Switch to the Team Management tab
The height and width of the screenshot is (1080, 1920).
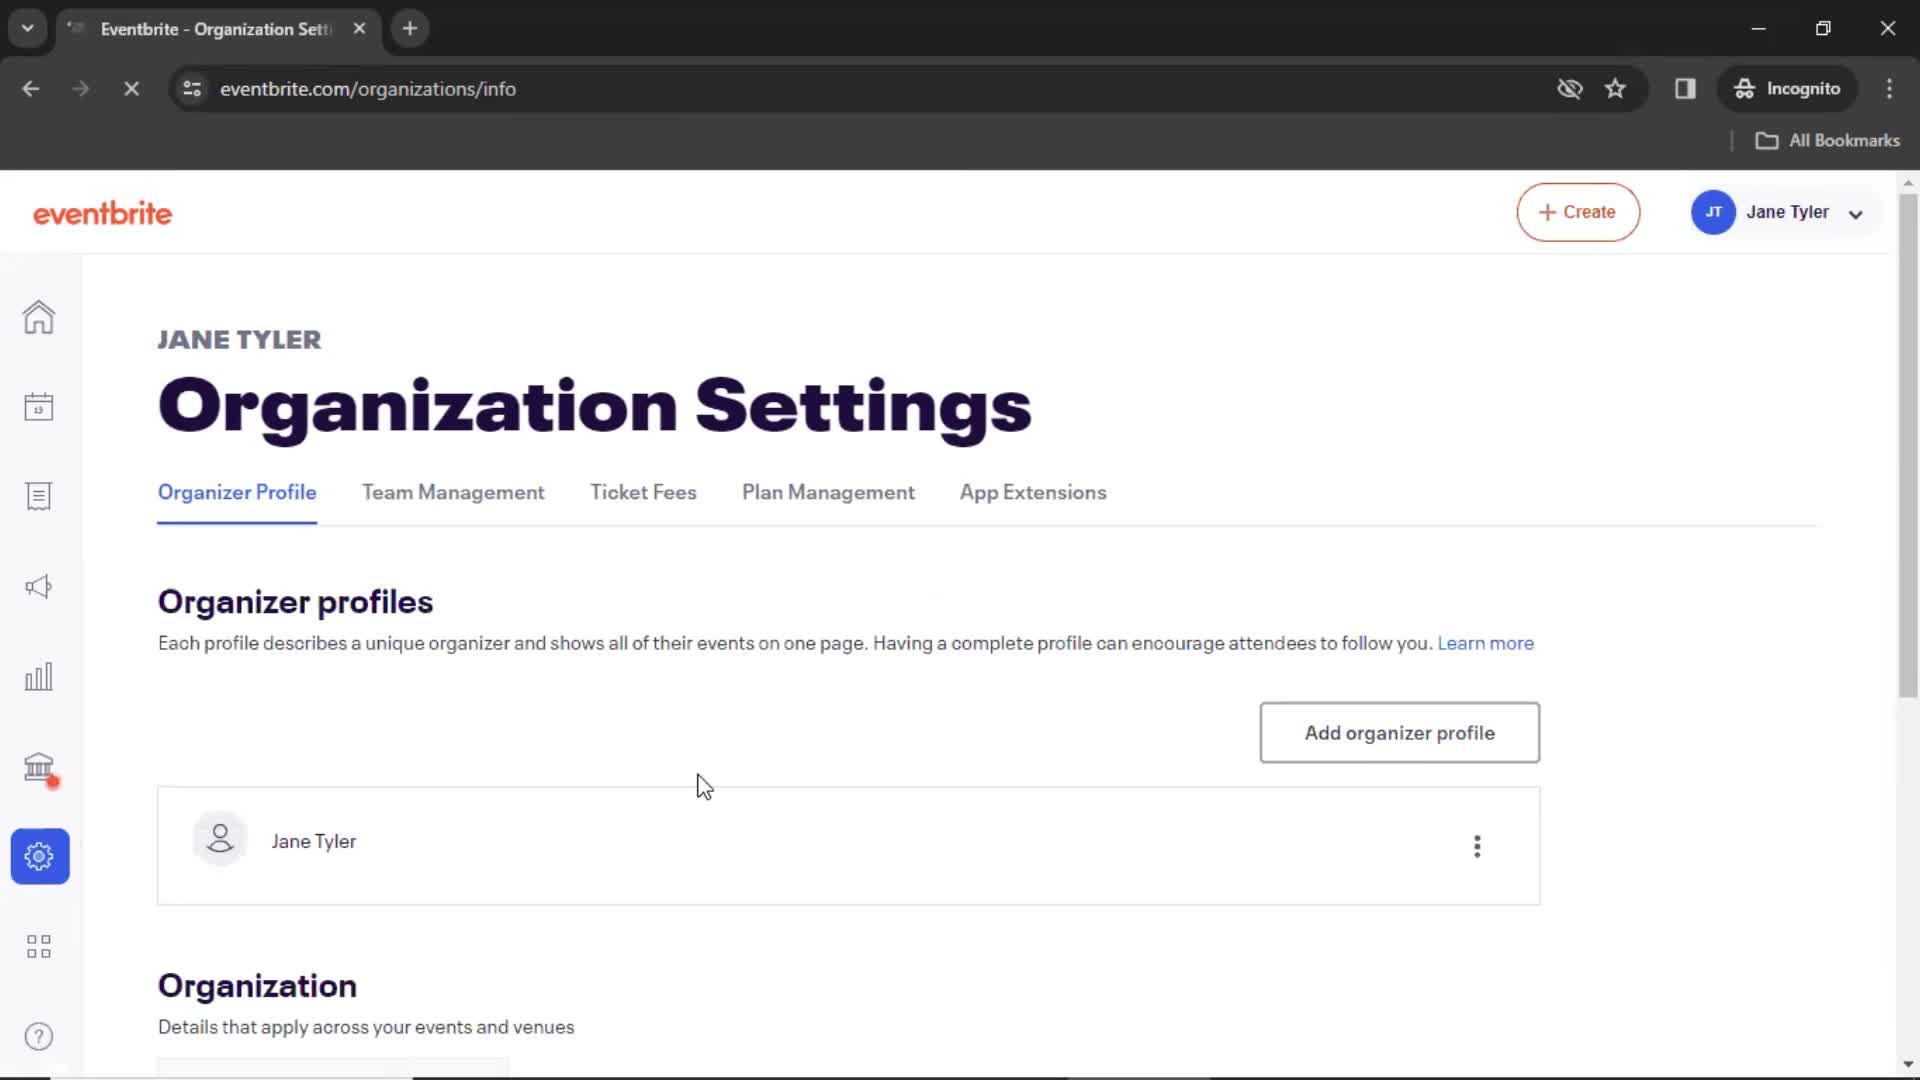click(452, 492)
